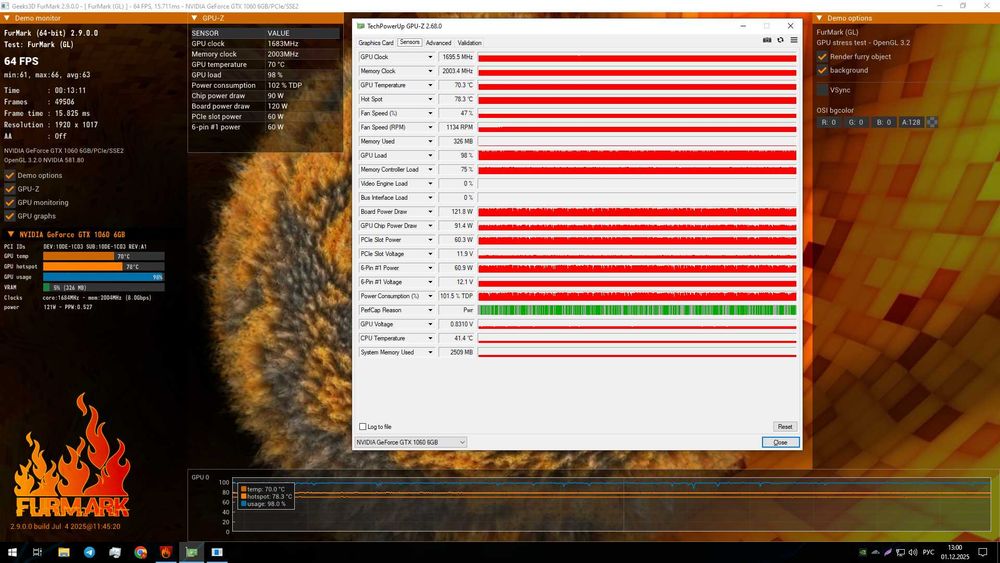The image size is (1000, 563).
Task: Open the Hot Spot sensor dropdown arrow
Action: 430,99
